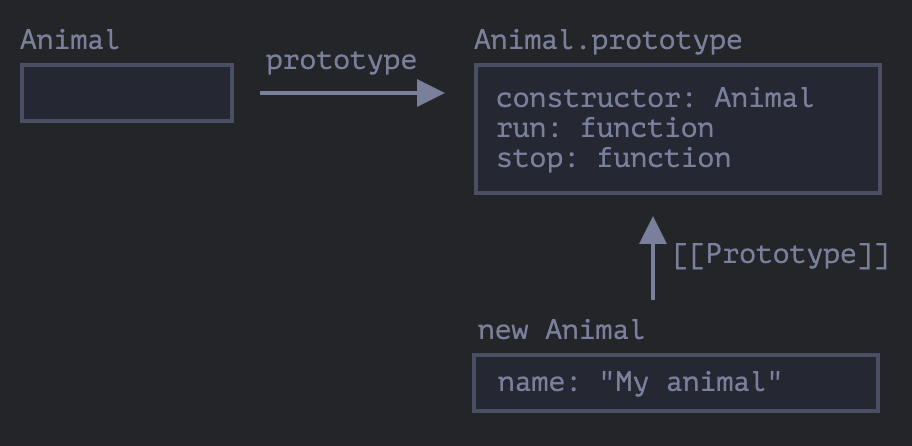
Task: Click the "run" property key
Action: point(521,128)
